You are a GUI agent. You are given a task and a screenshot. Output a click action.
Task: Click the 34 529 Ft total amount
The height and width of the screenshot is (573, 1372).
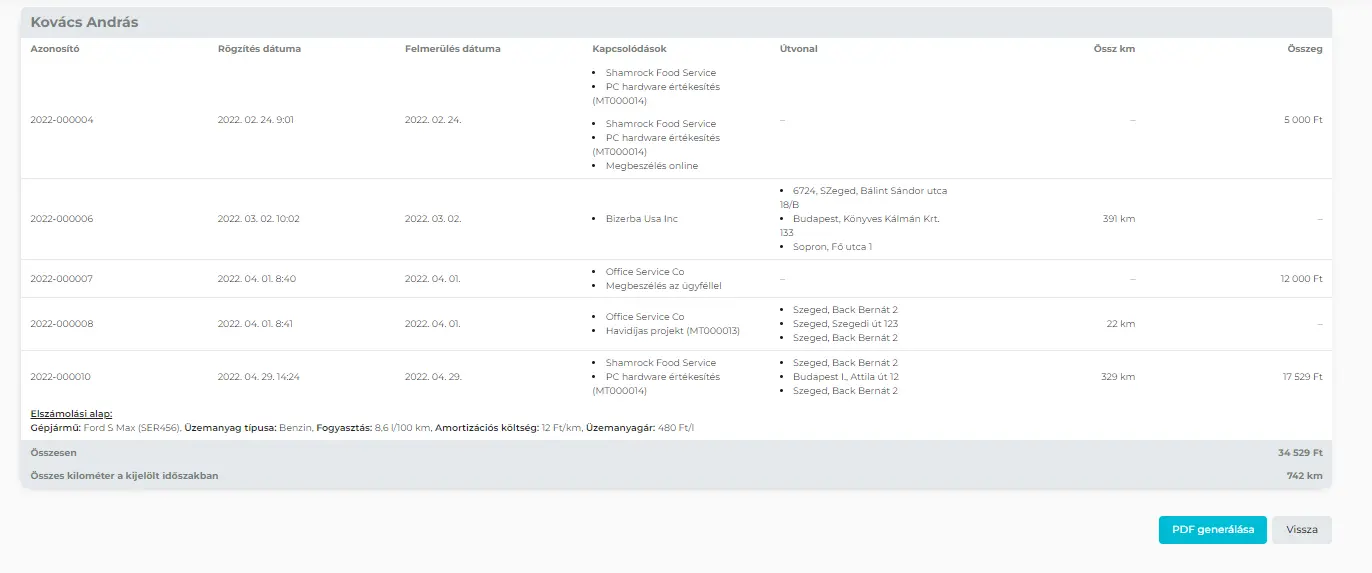[1300, 453]
